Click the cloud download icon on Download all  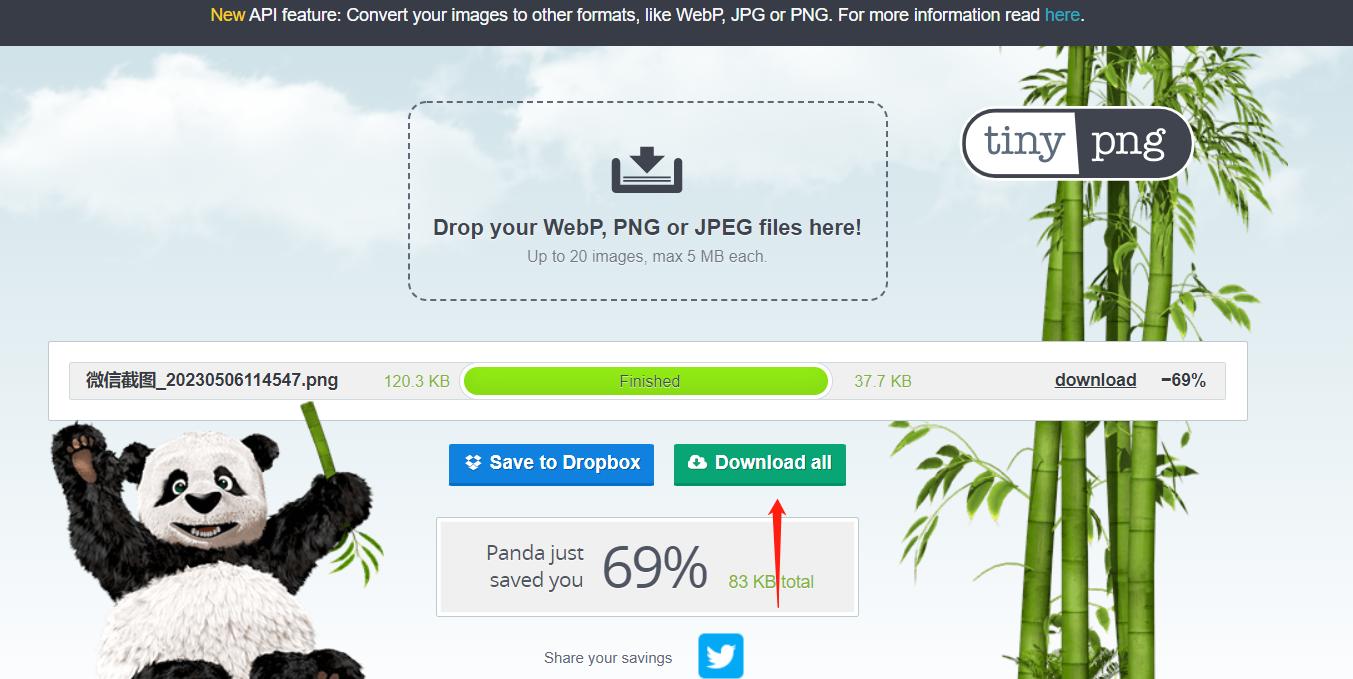click(698, 462)
